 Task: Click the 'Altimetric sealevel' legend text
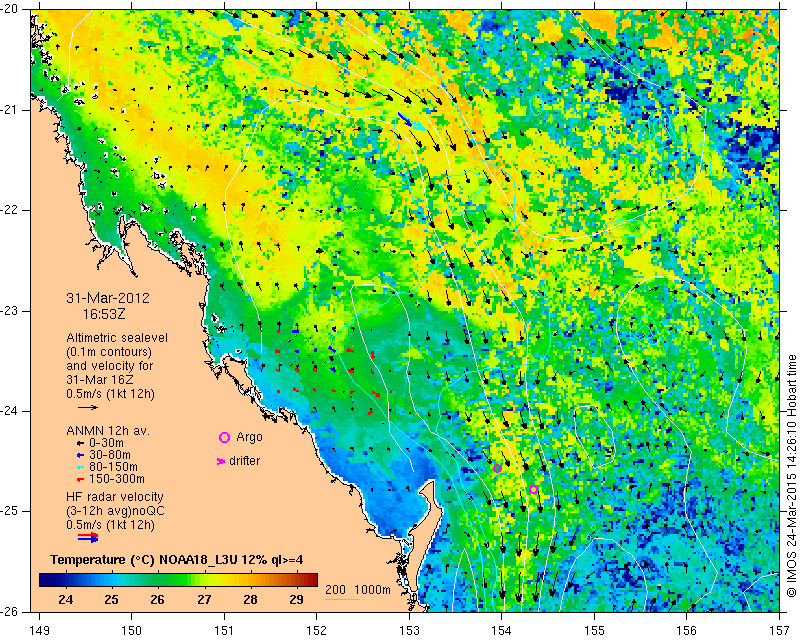(117, 338)
